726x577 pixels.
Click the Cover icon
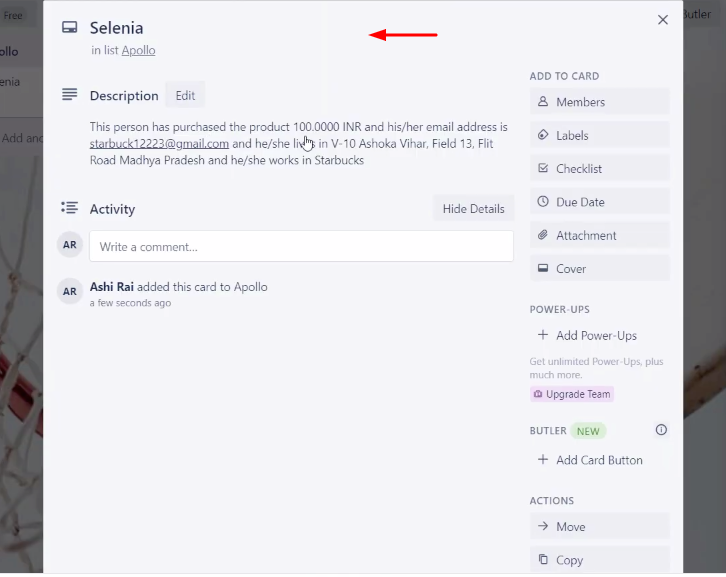(x=543, y=268)
